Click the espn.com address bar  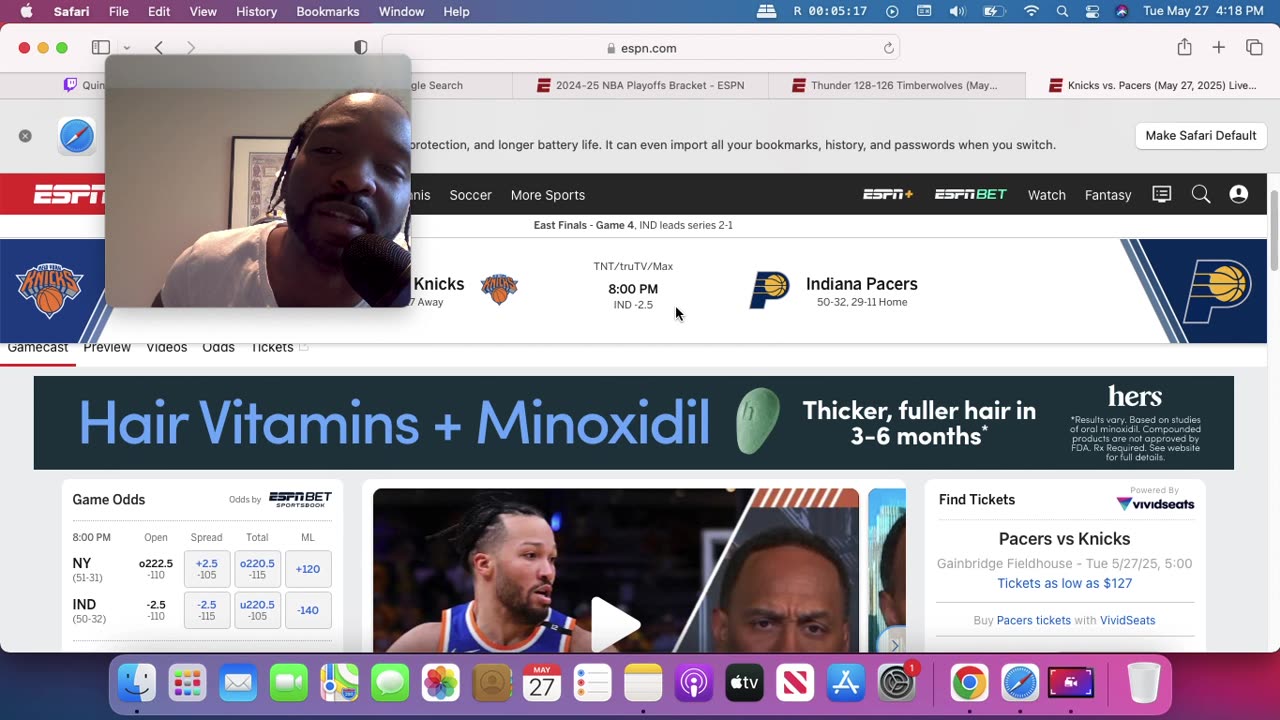point(641,48)
